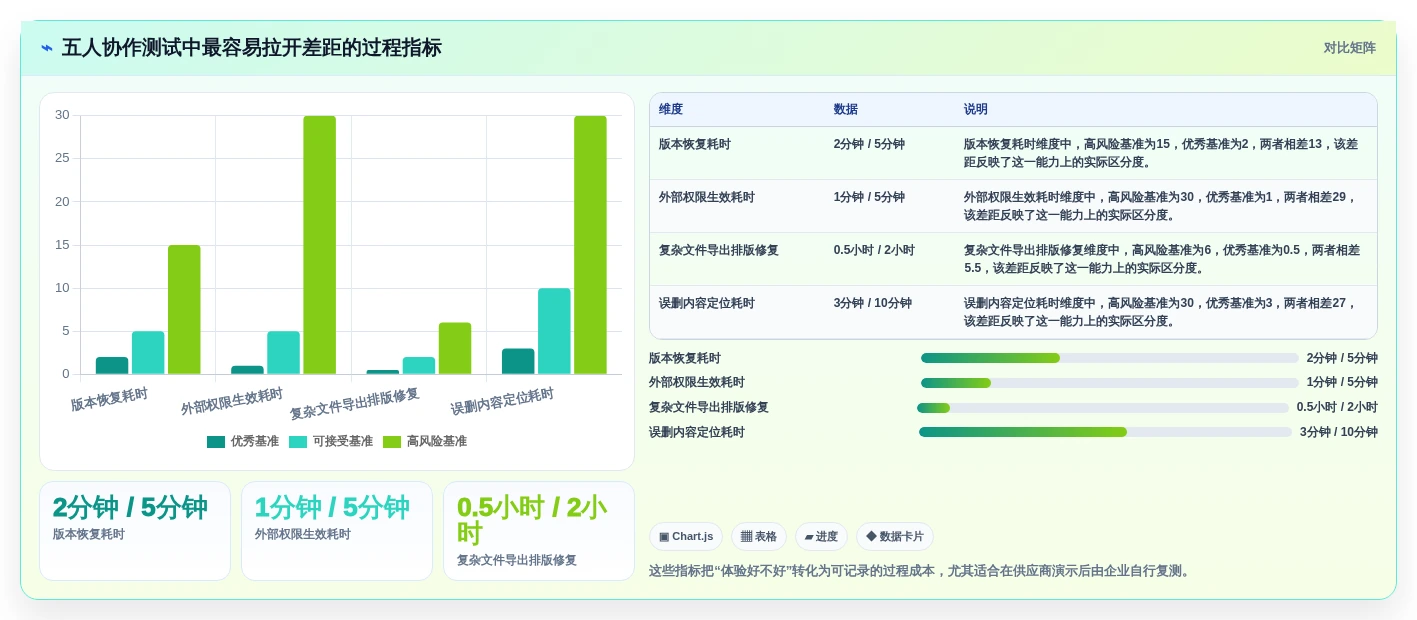The height and width of the screenshot is (620, 1417).
Task: Open the 0.5小时 / 2小时 data card
Action: coord(539,531)
